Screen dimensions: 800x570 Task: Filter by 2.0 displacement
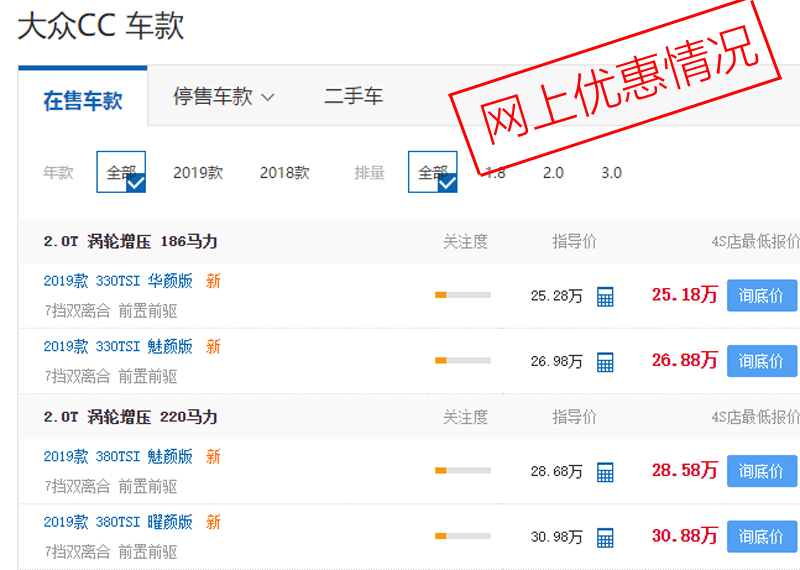(x=553, y=173)
